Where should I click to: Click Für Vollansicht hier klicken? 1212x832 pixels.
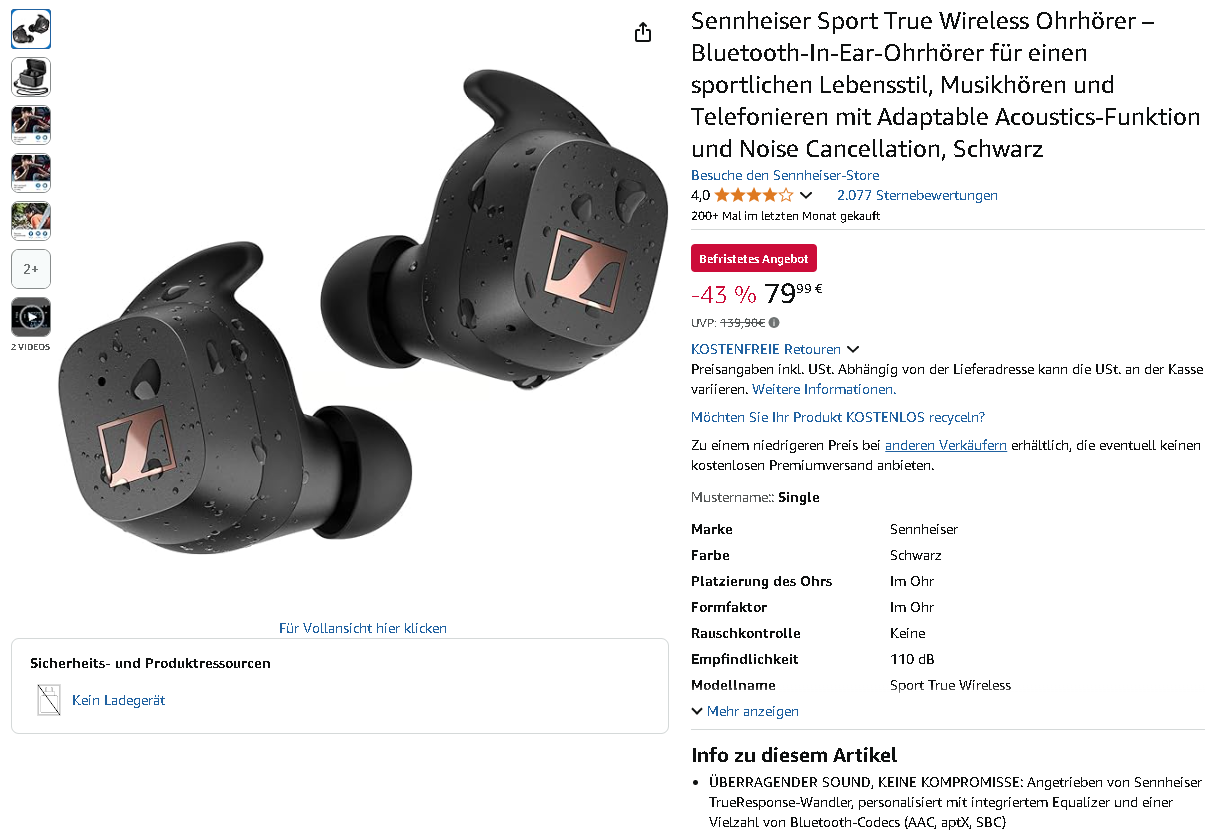[x=363, y=628]
